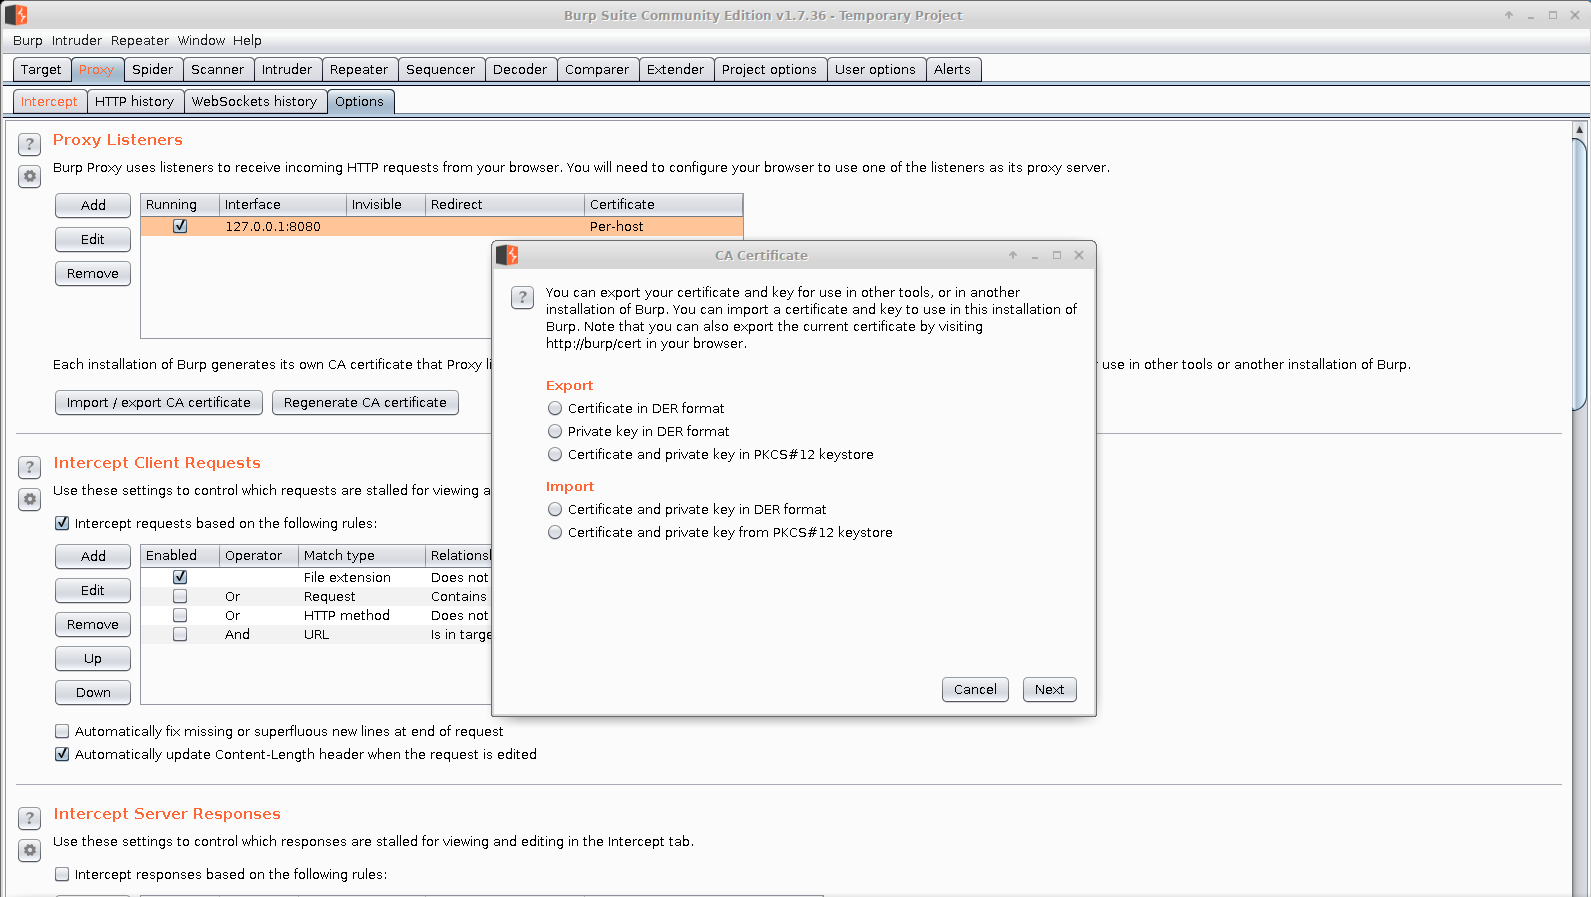Viewport: 1591px width, 897px height.
Task: Switch to the Comparer tab
Action: coord(597,69)
